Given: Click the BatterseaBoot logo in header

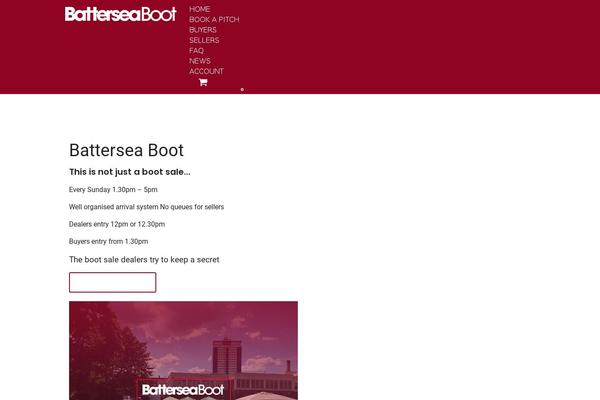Looking at the screenshot, I should [121, 14].
